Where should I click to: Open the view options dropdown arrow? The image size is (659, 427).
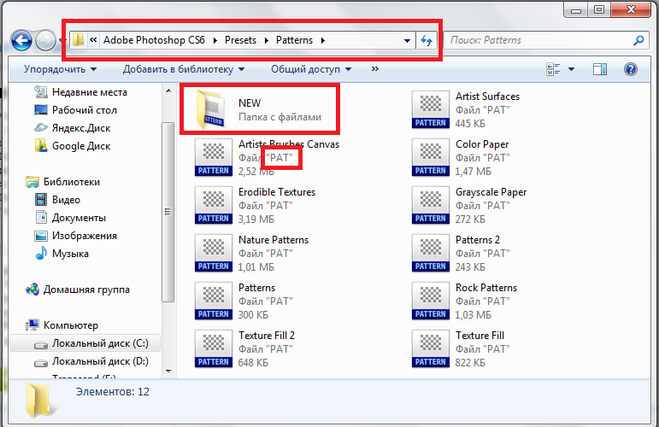[571, 69]
